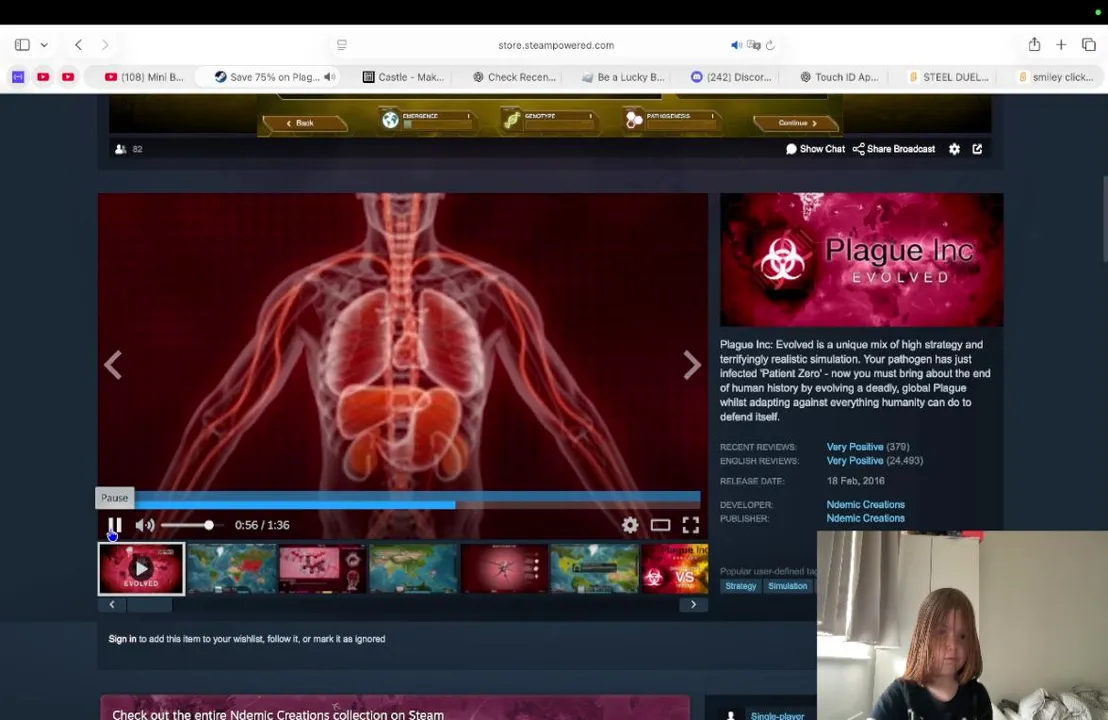Open the purple pinned tab

18,77
